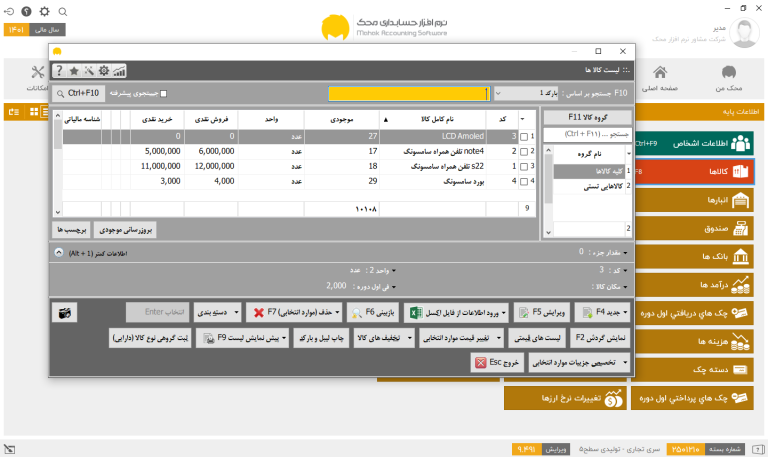Open the gear settings icon in dialog toolbar

[104, 71]
